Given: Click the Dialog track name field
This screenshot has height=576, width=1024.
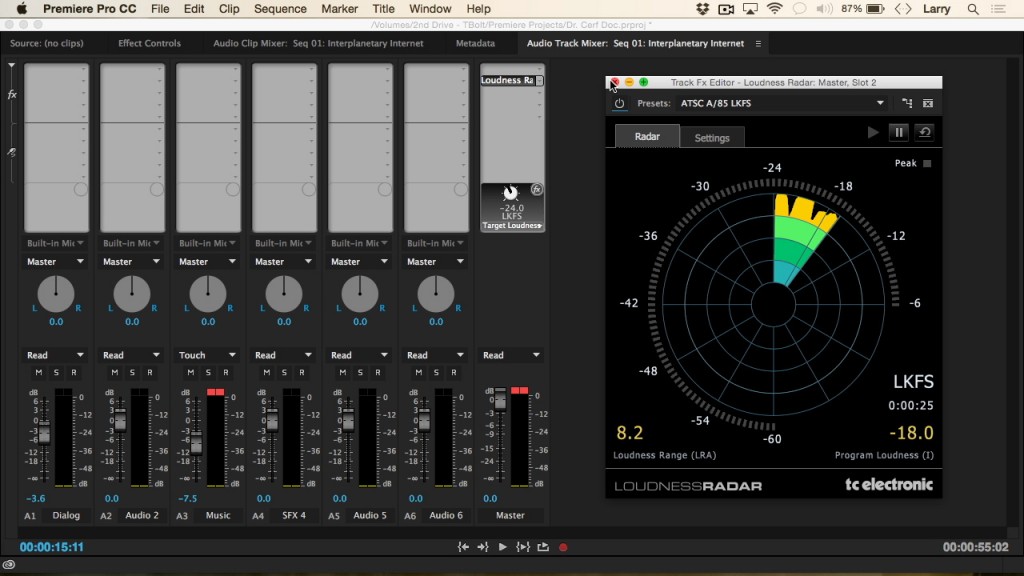Looking at the screenshot, I should [66, 515].
